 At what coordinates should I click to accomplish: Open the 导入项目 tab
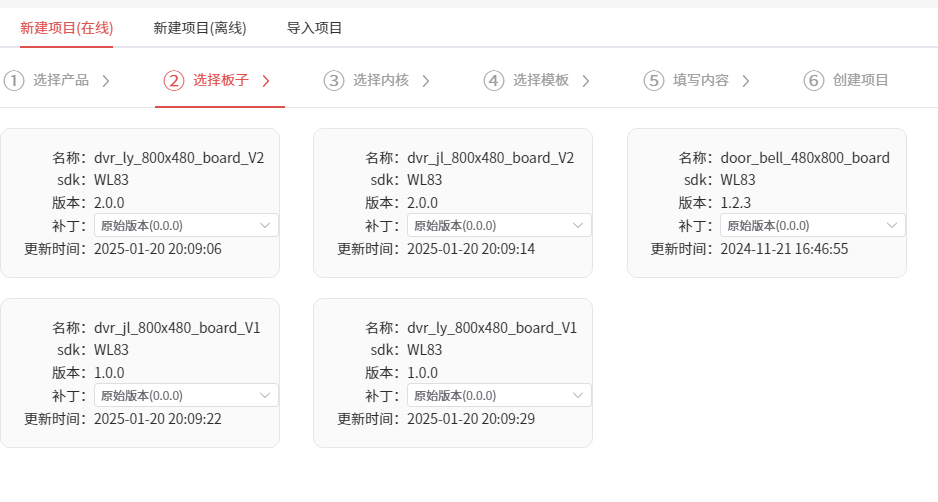click(314, 28)
